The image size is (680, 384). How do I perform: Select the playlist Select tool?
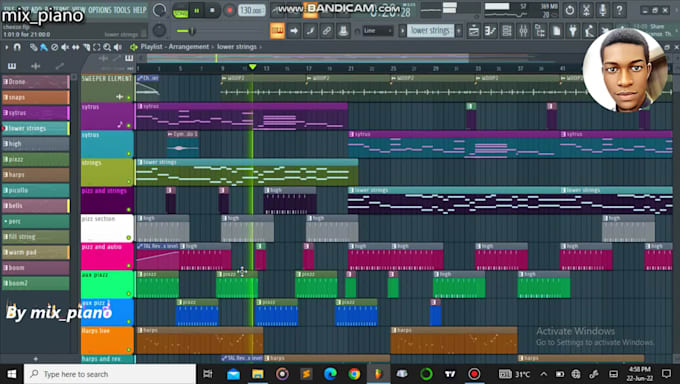97,47
